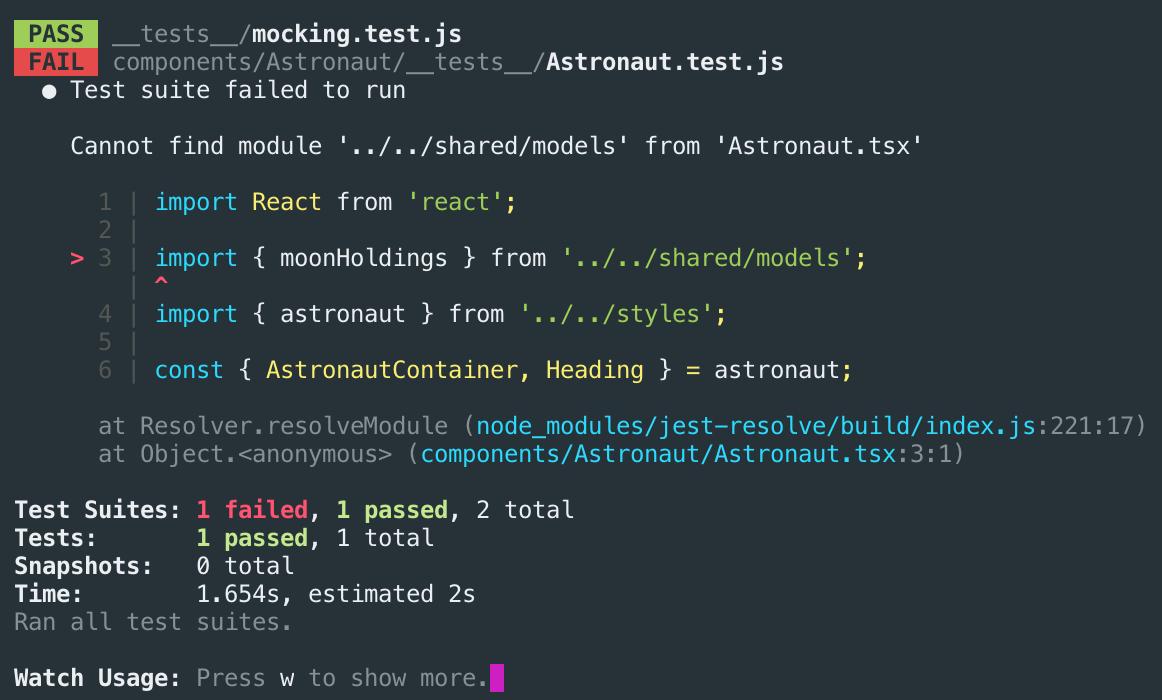The width and height of the screenshot is (1162, 700).
Task: Click the red FAIL badge
Action: [x=56, y=62]
